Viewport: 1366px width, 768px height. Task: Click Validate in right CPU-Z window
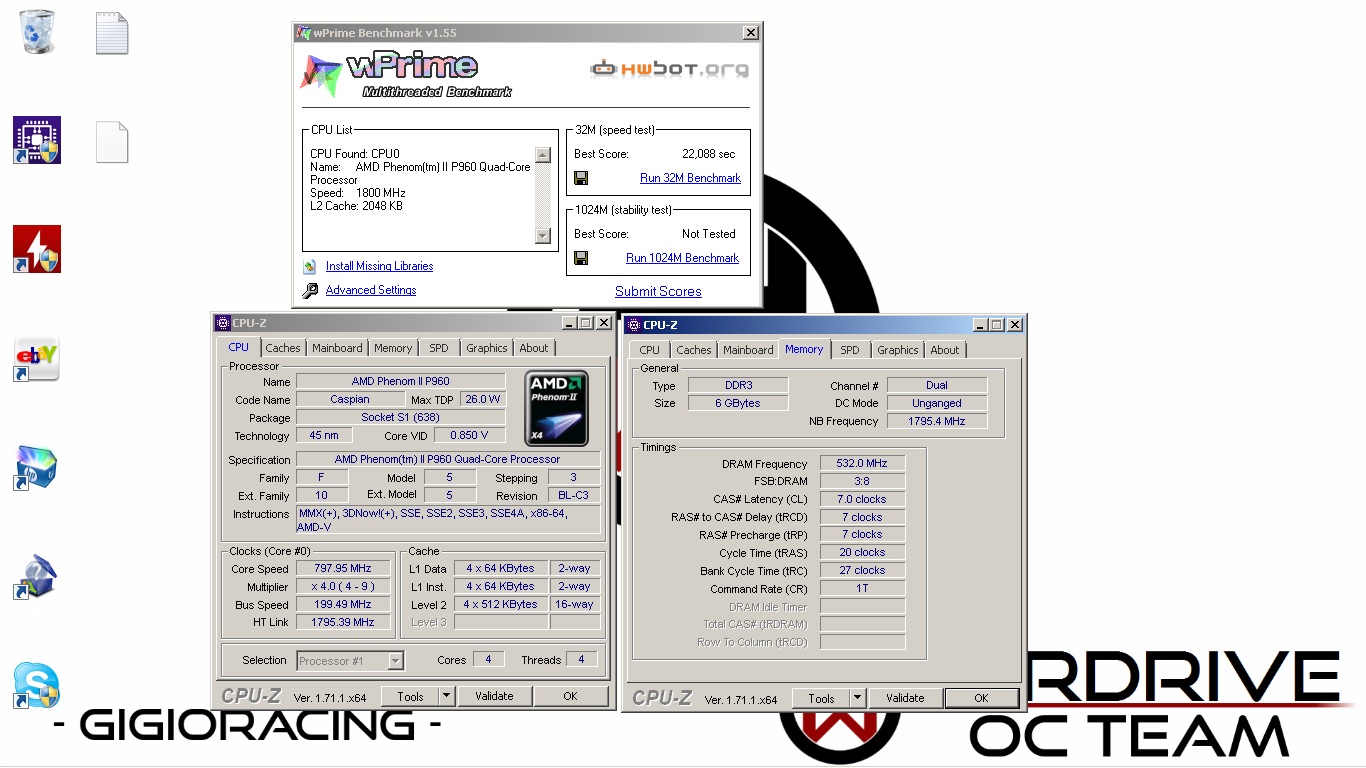point(905,698)
